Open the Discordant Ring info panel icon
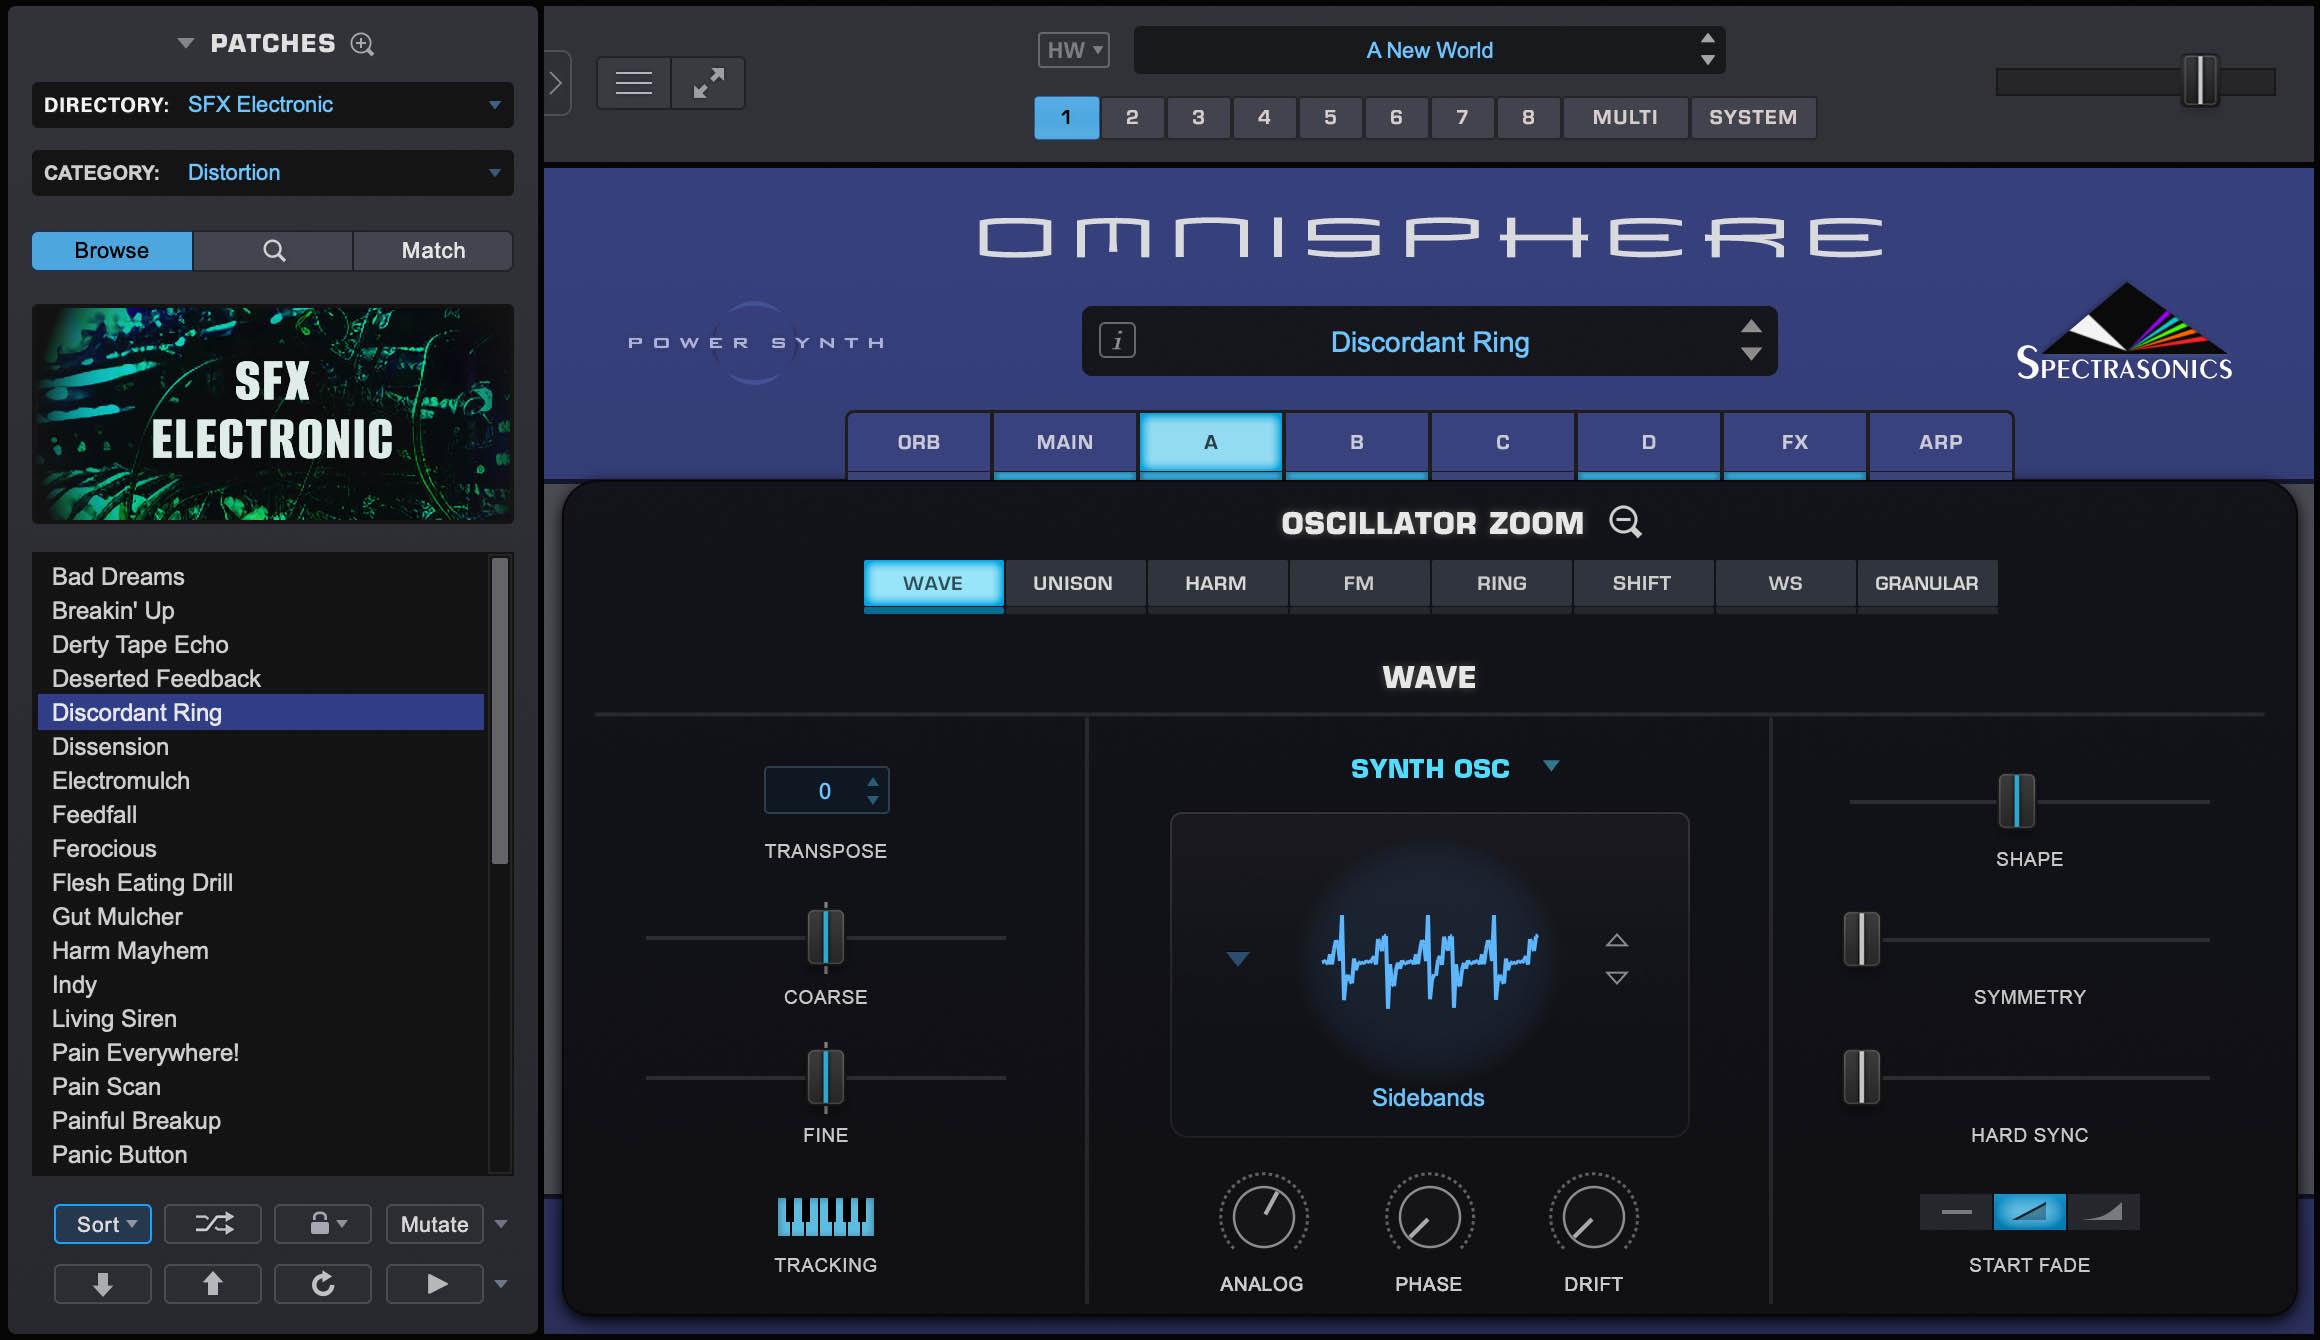This screenshot has height=1340, width=2320. [x=1117, y=341]
